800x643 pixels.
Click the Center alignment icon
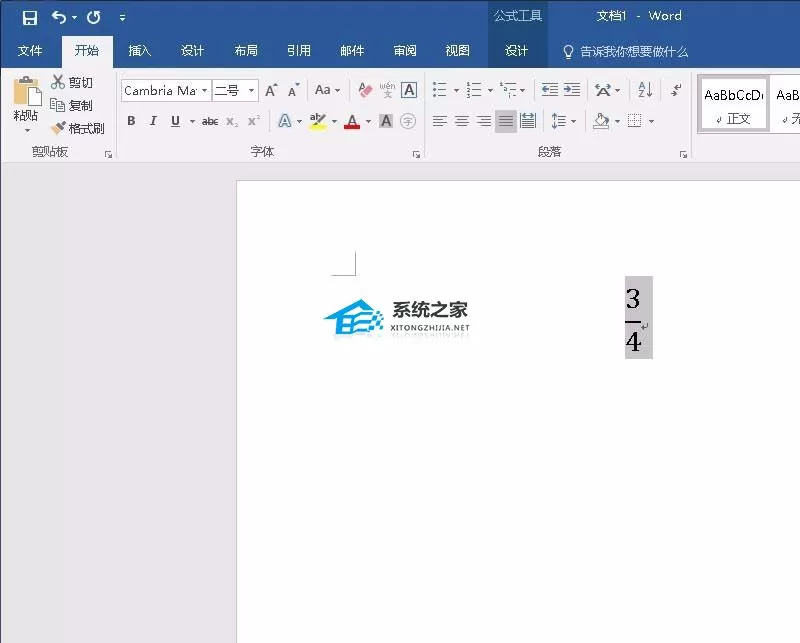[462, 121]
